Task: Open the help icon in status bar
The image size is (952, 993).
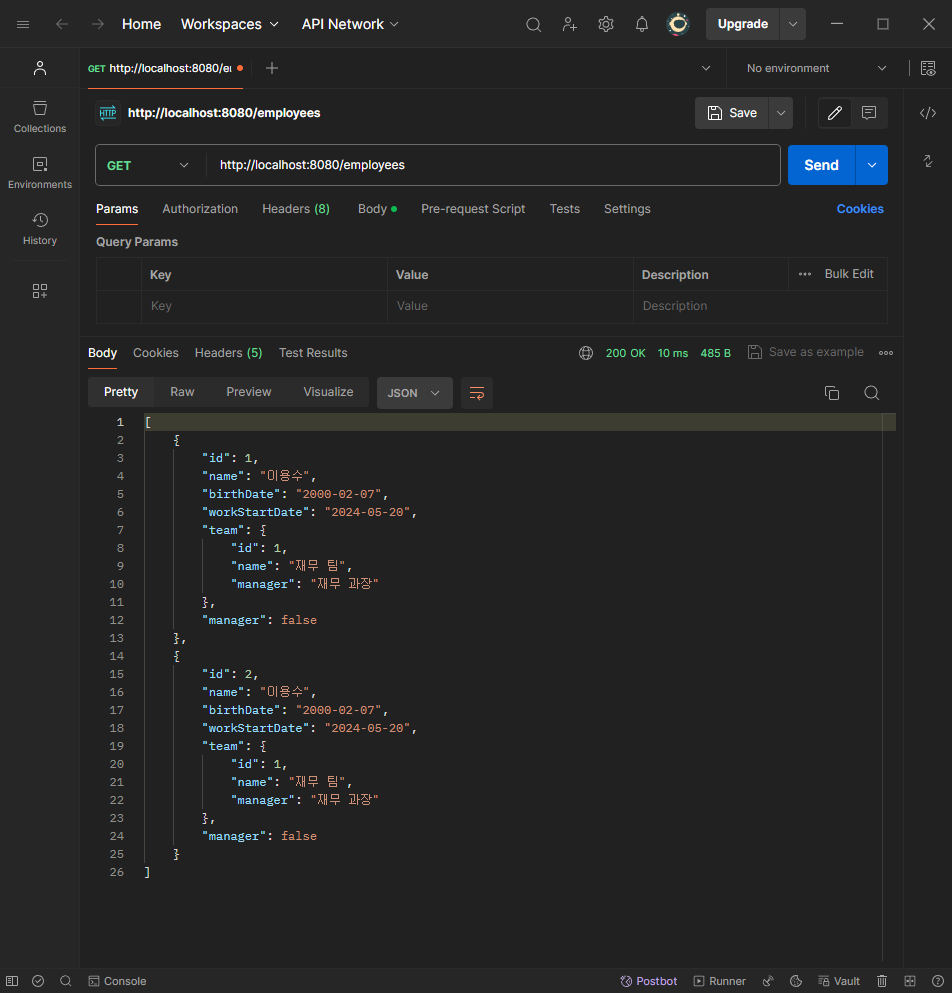Action: coord(938,981)
